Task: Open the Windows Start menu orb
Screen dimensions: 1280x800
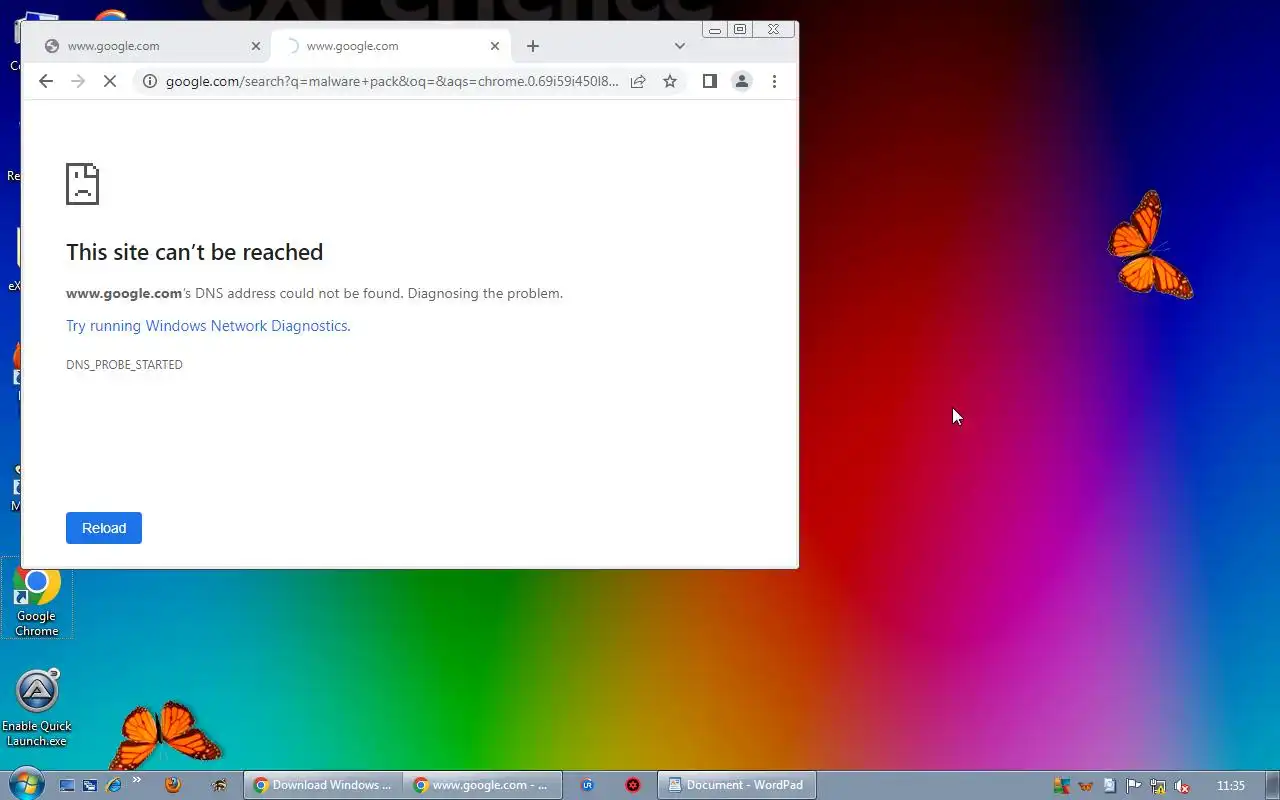Action: 25,785
